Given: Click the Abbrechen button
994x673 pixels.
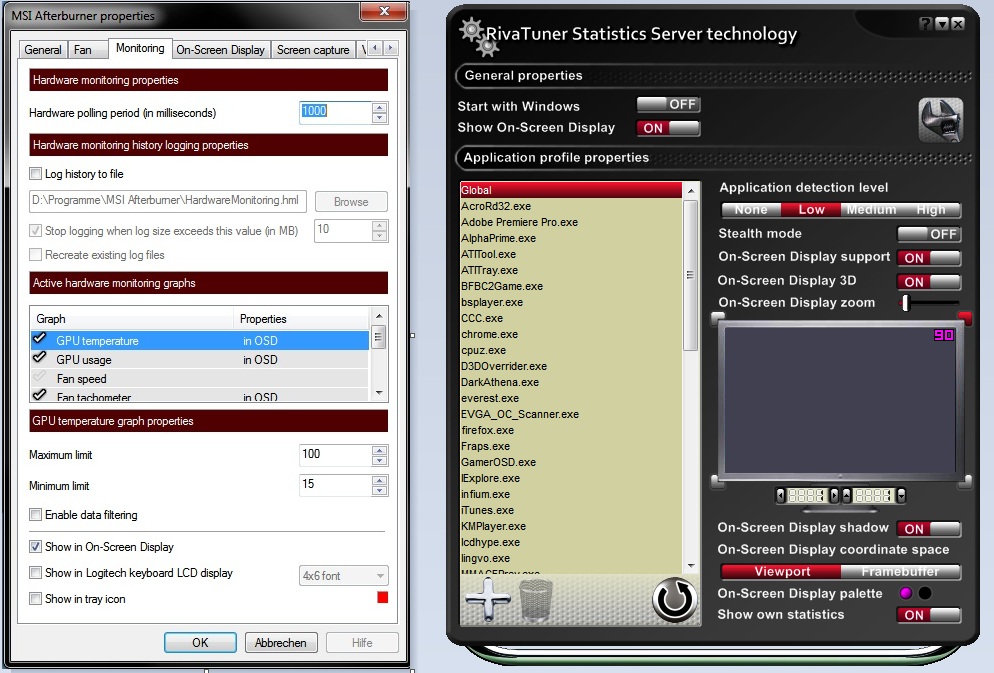Looking at the screenshot, I should [281, 643].
